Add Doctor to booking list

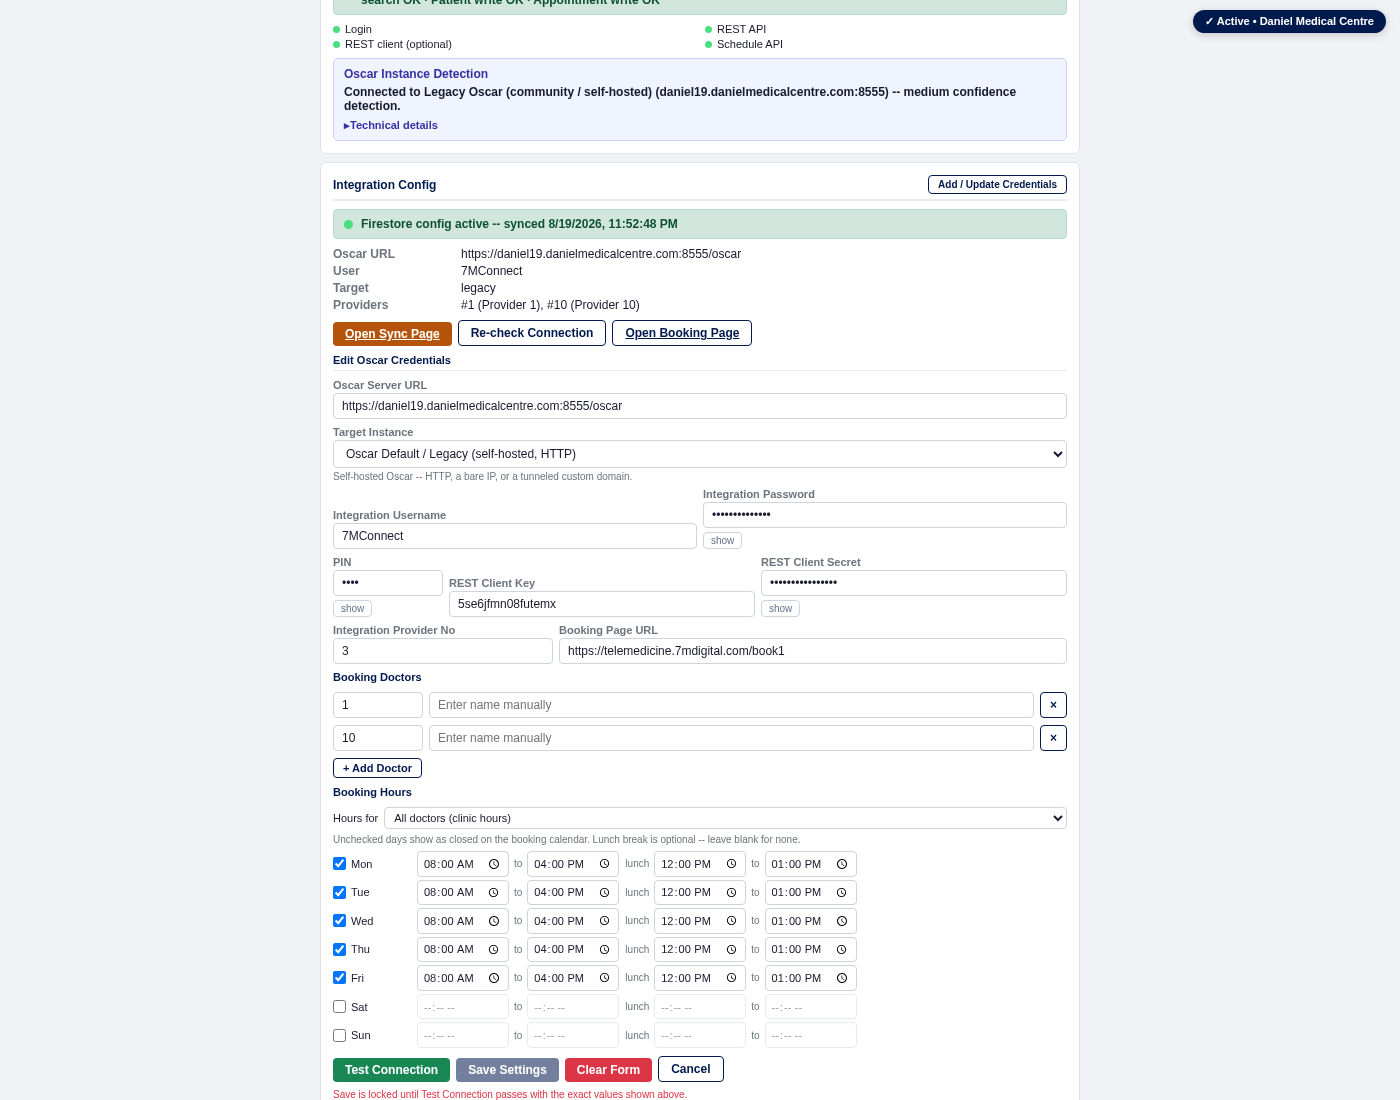pyautogui.click(x=377, y=768)
